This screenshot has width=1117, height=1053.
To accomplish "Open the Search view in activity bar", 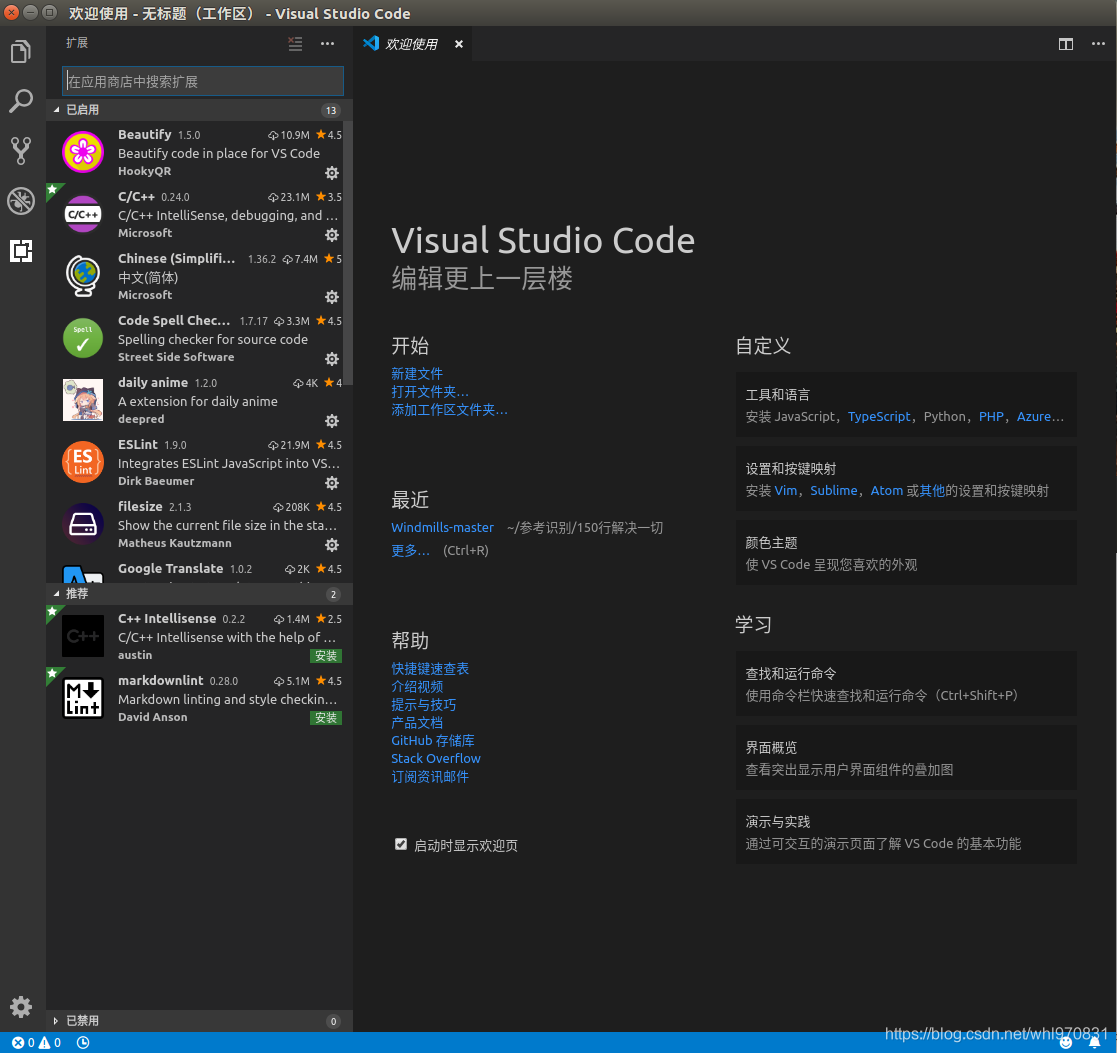I will 21,100.
